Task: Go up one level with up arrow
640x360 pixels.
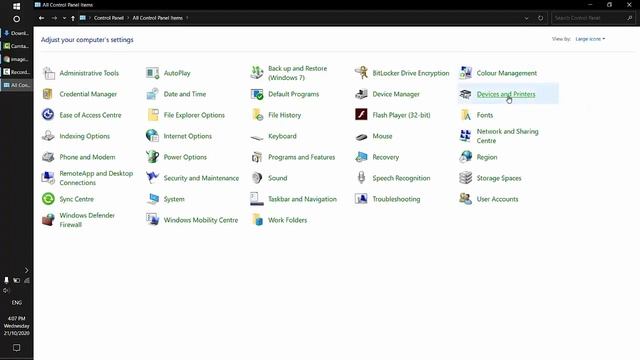Action: pos(73,18)
